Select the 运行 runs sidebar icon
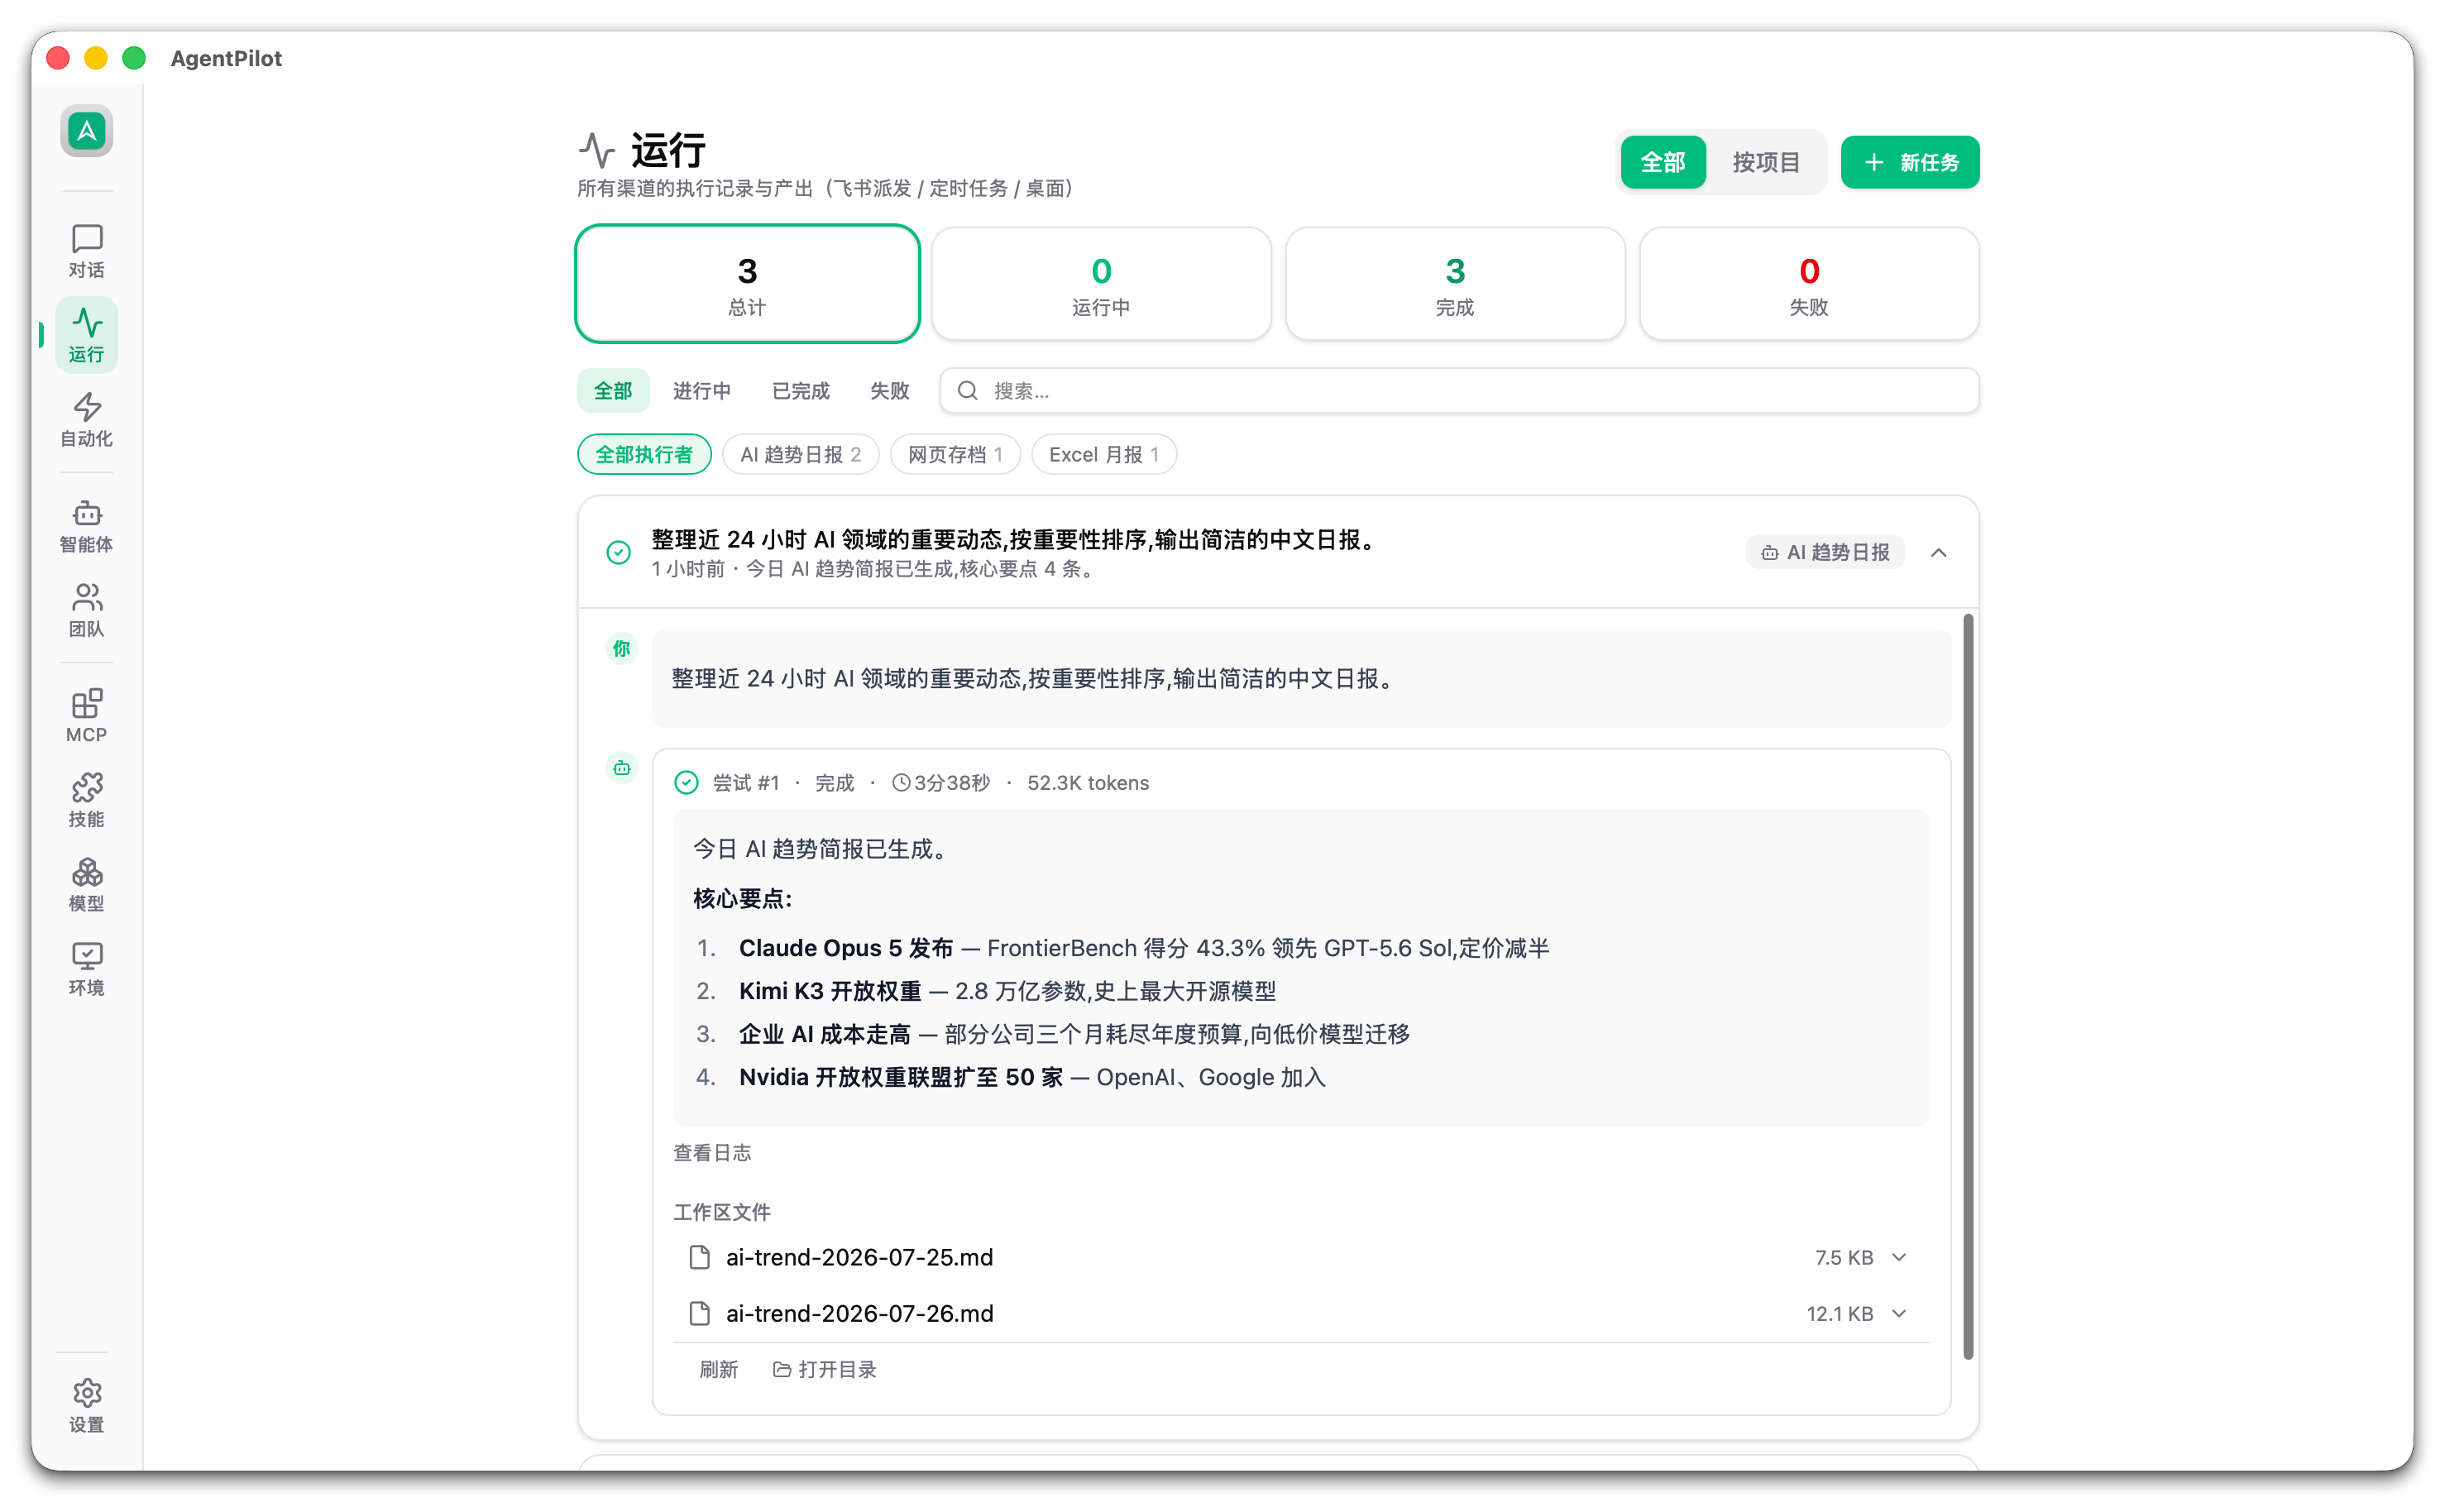The height and width of the screenshot is (1512, 2445). [86, 335]
